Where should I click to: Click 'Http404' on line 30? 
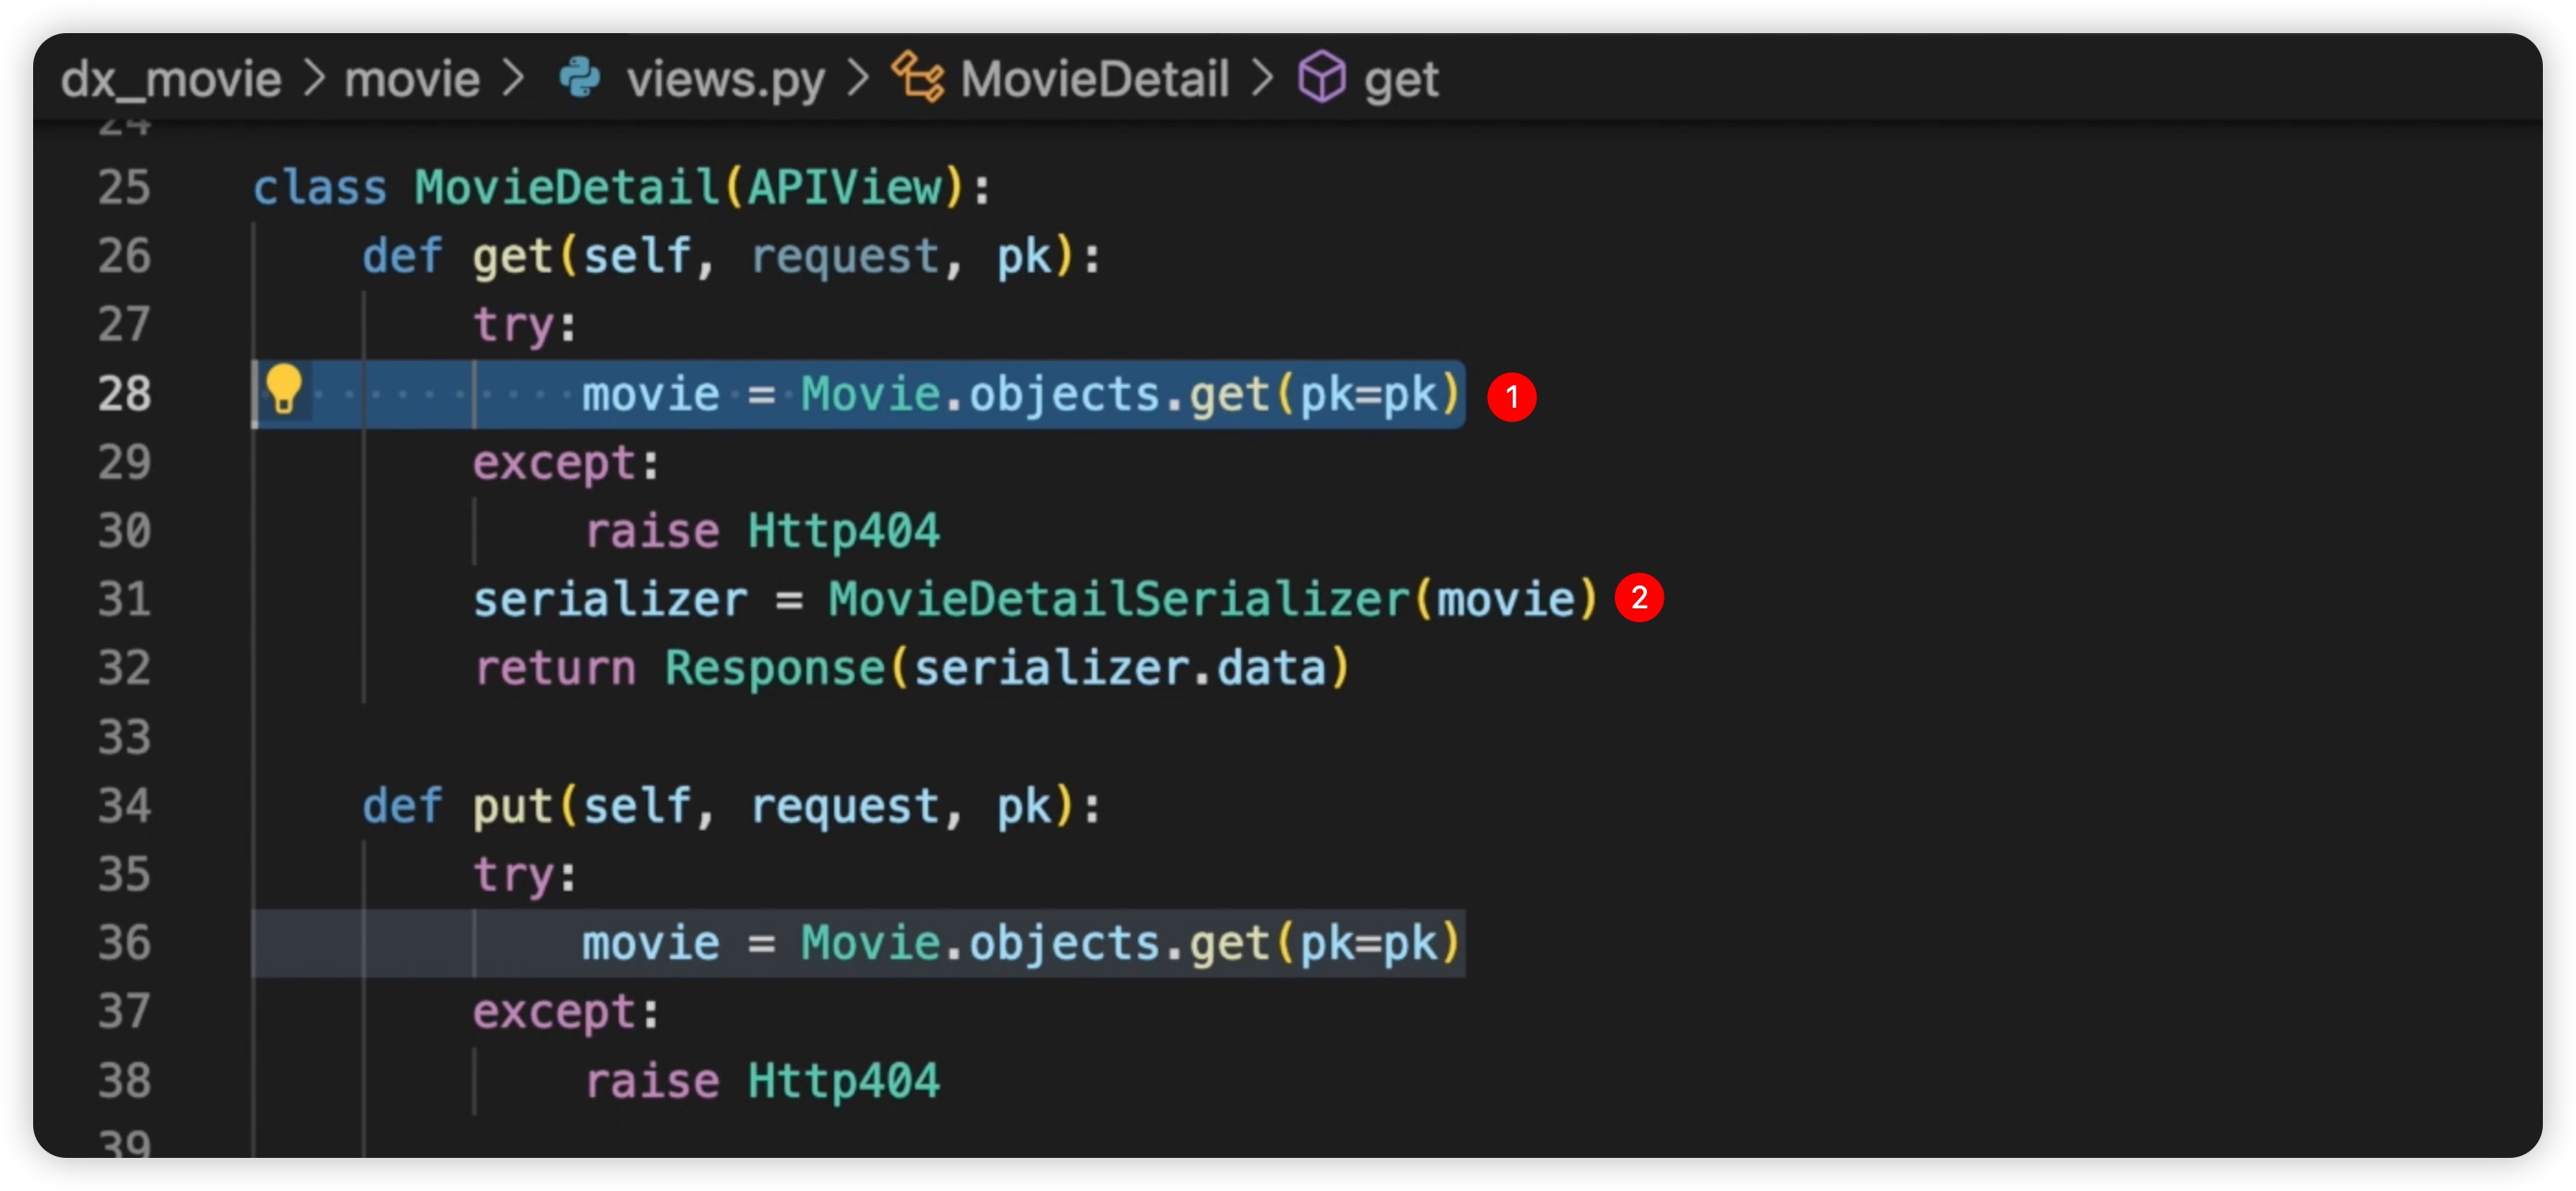click(844, 531)
